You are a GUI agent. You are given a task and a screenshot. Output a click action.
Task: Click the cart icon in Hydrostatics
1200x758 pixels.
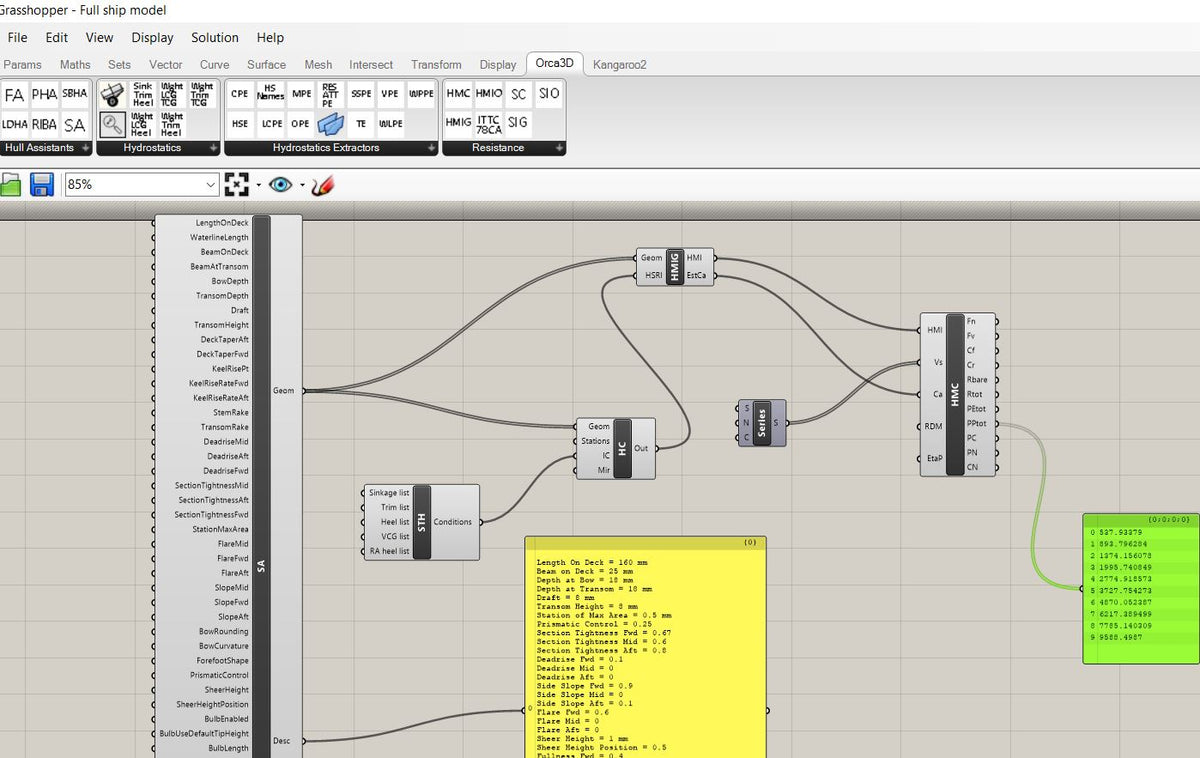(x=112, y=95)
